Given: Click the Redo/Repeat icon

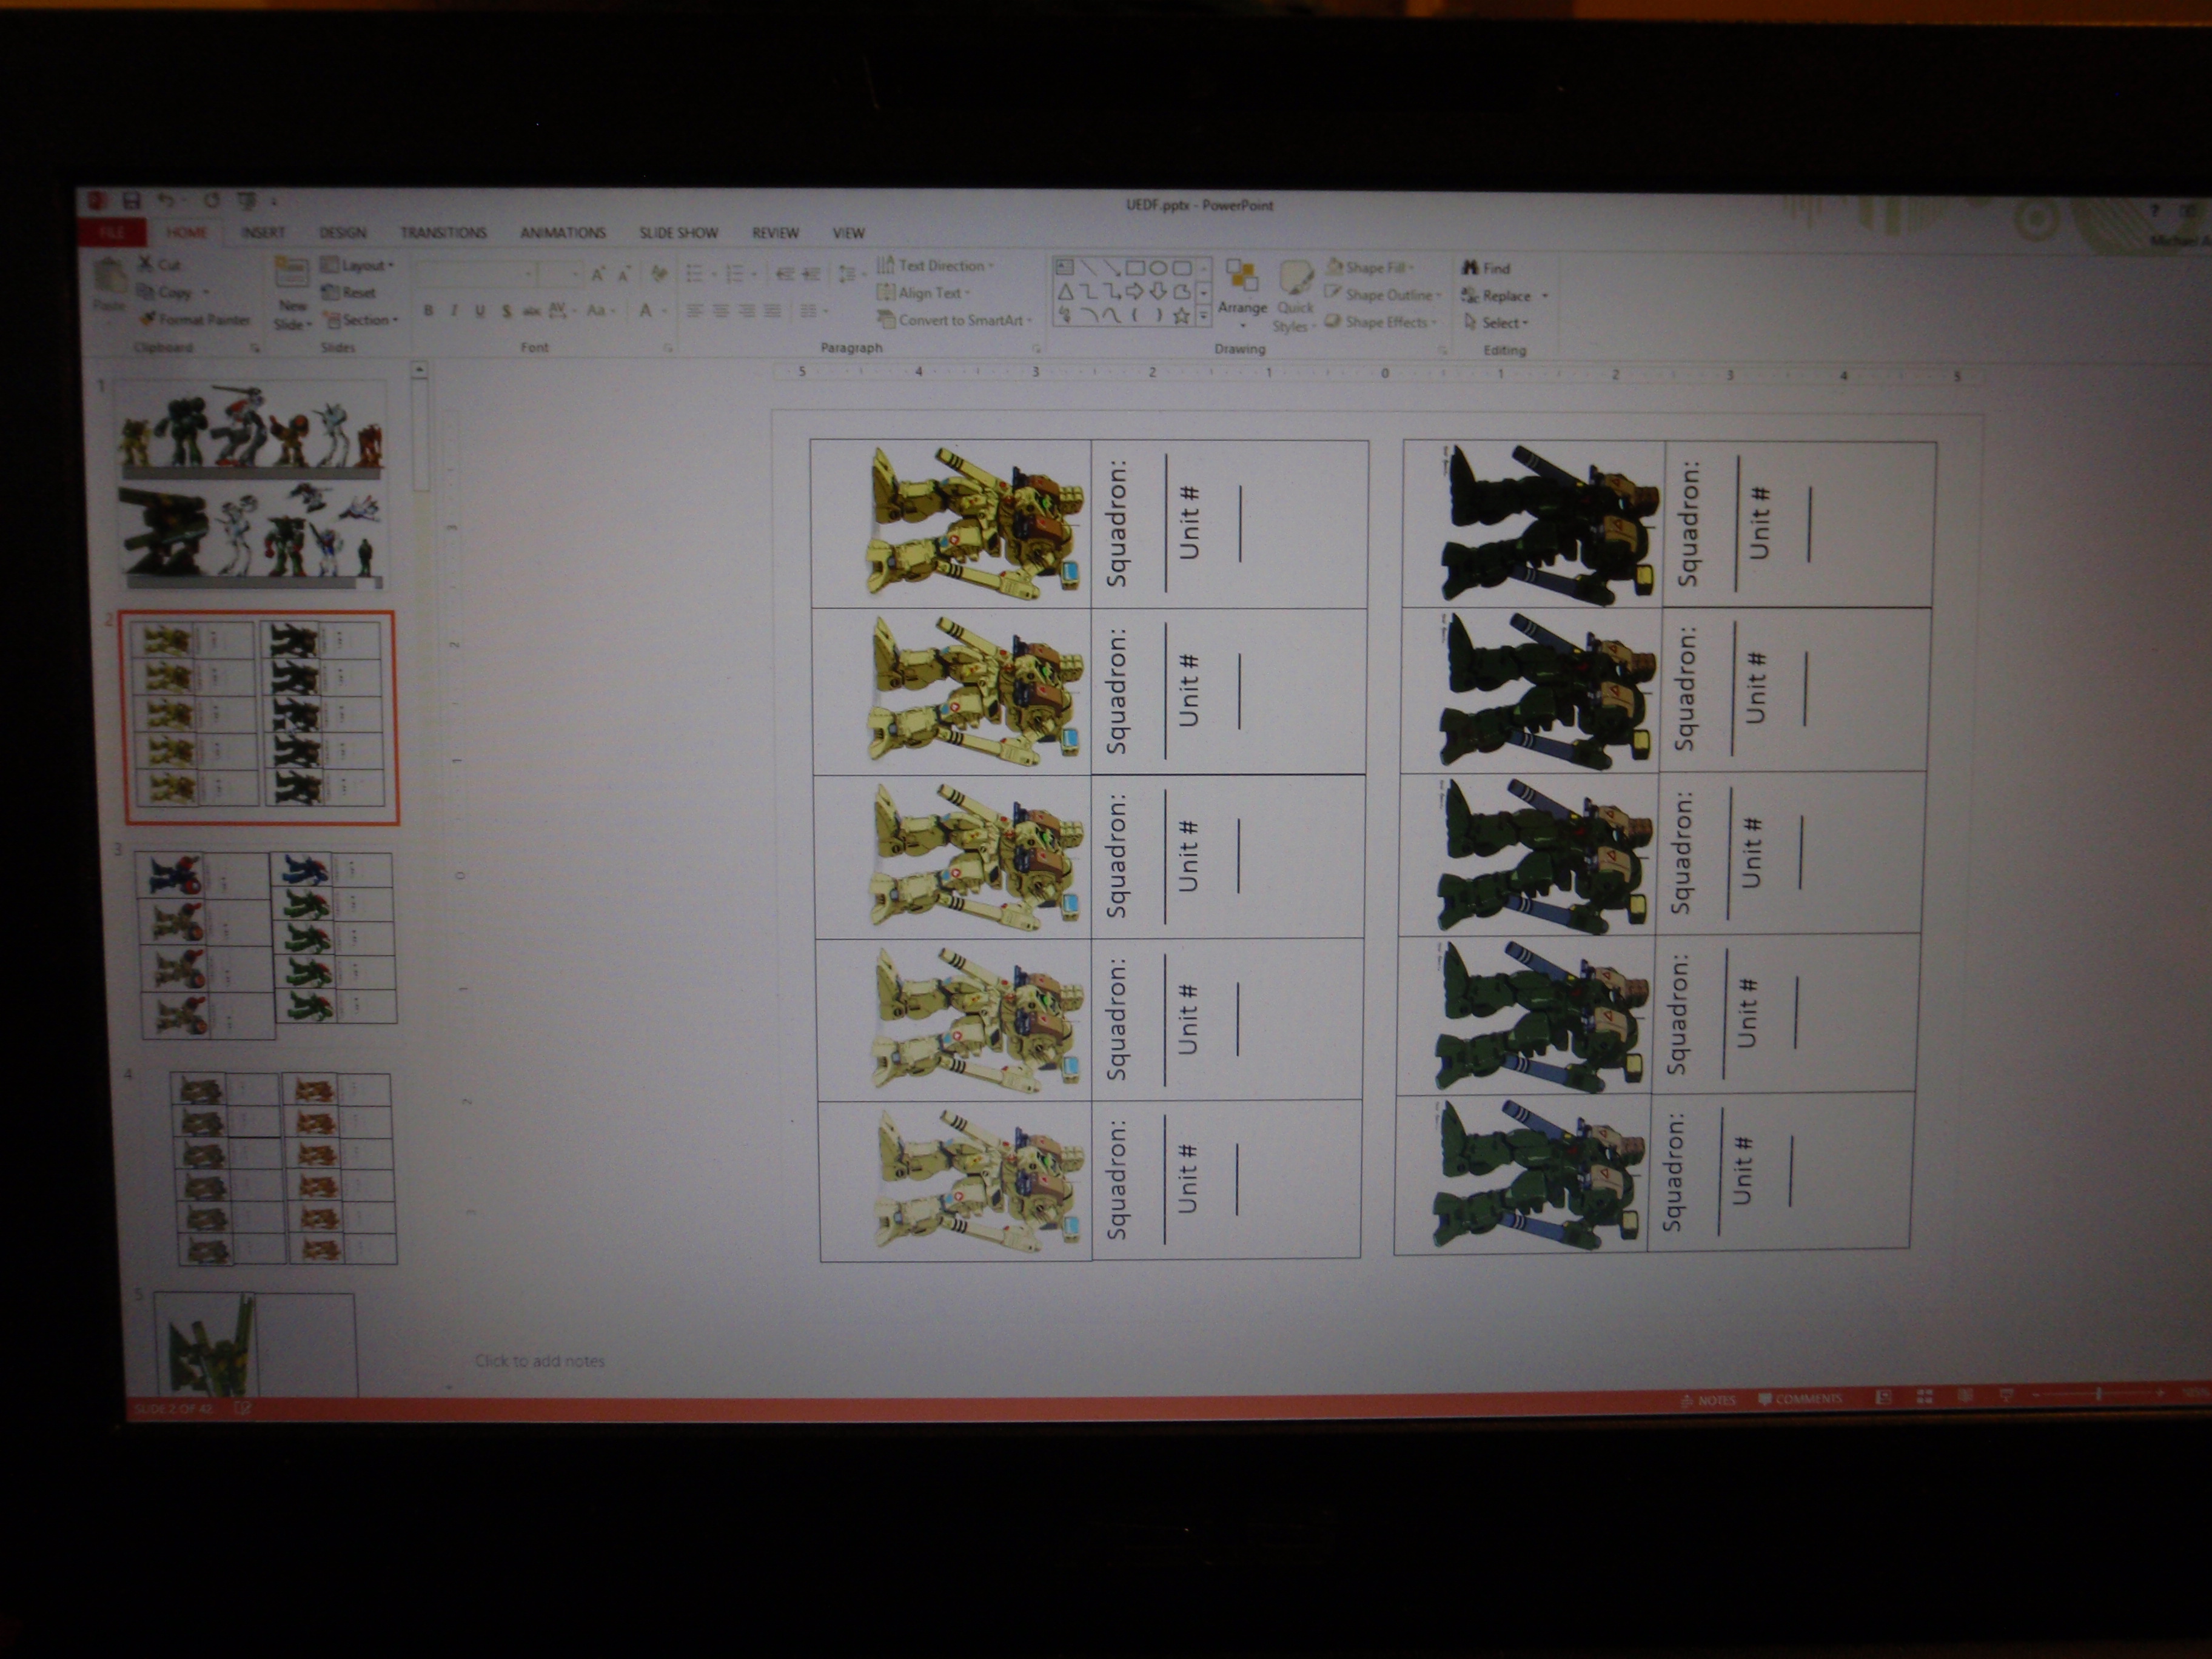Looking at the screenshot, I should [211, 201].
